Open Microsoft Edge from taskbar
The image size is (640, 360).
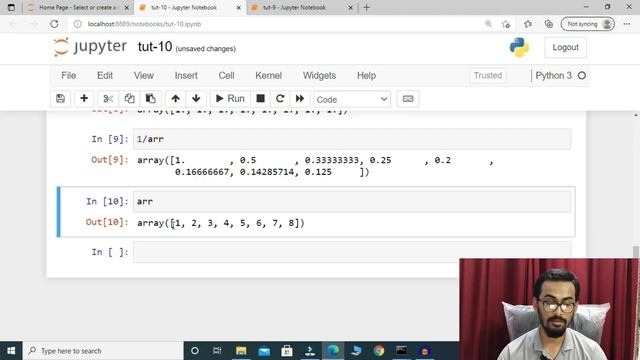[333, 351]
